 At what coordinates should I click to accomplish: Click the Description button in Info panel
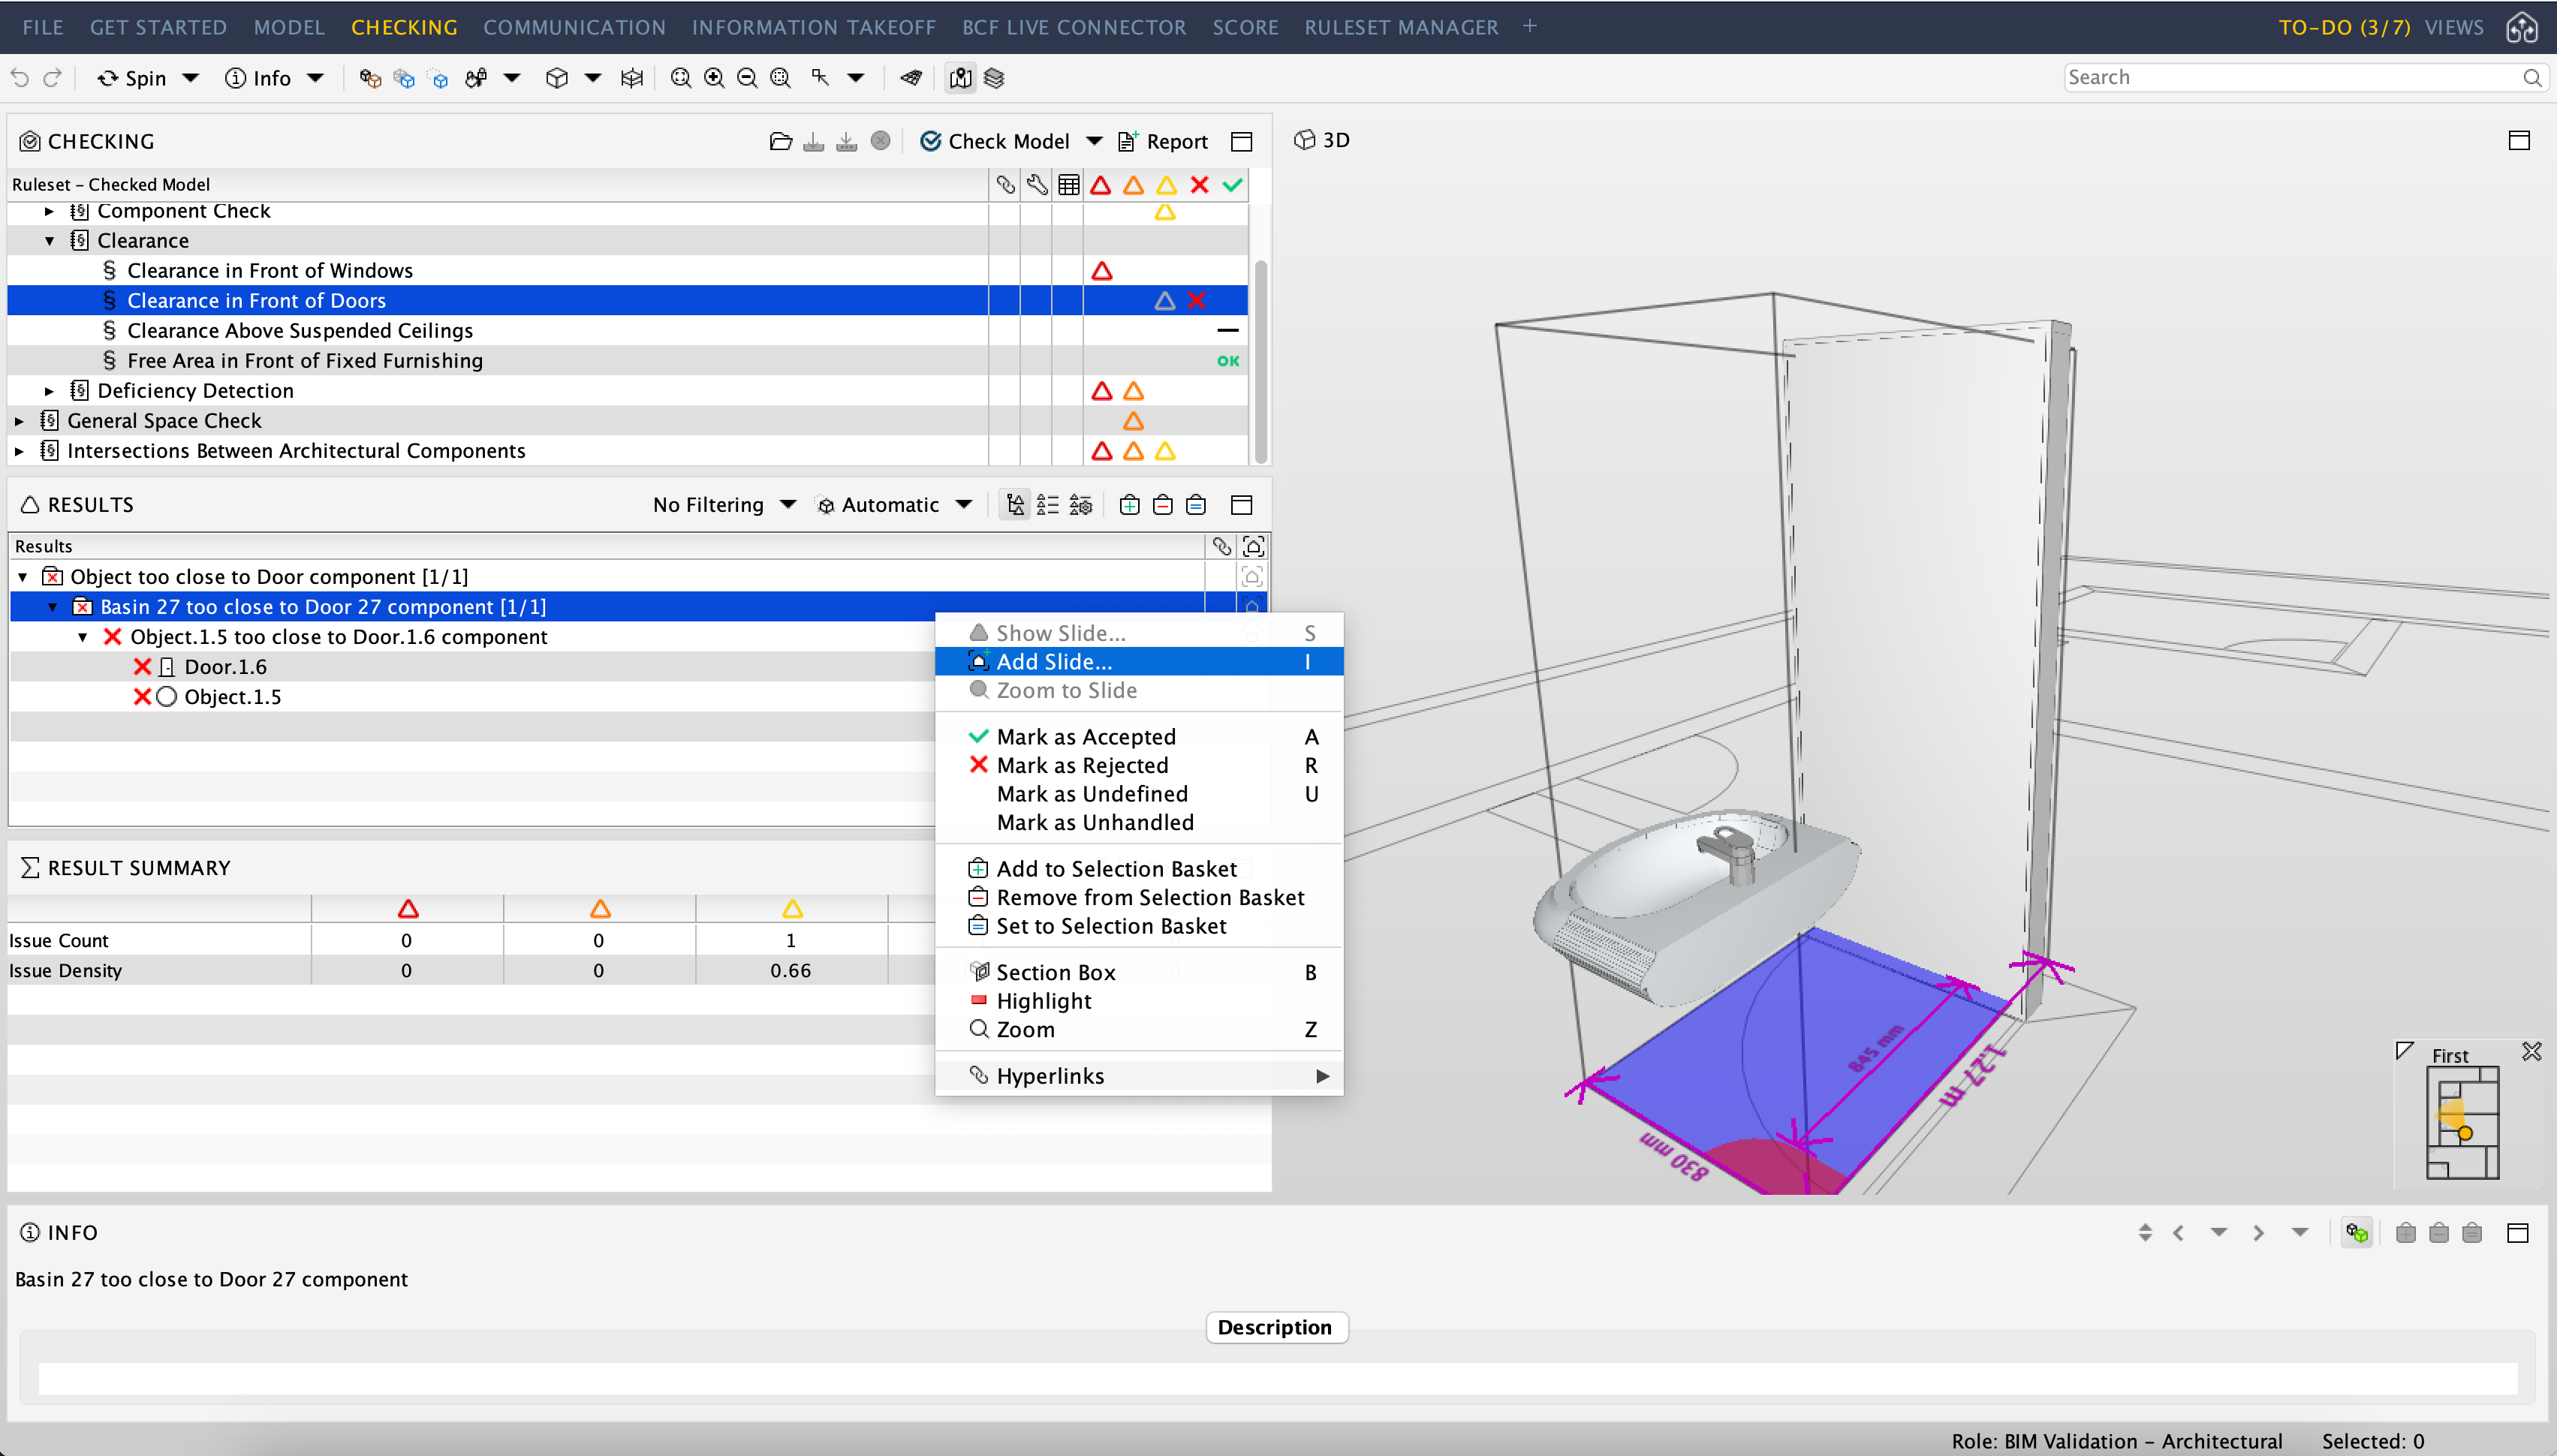pyautogui.click(x=1276, y=1327)
